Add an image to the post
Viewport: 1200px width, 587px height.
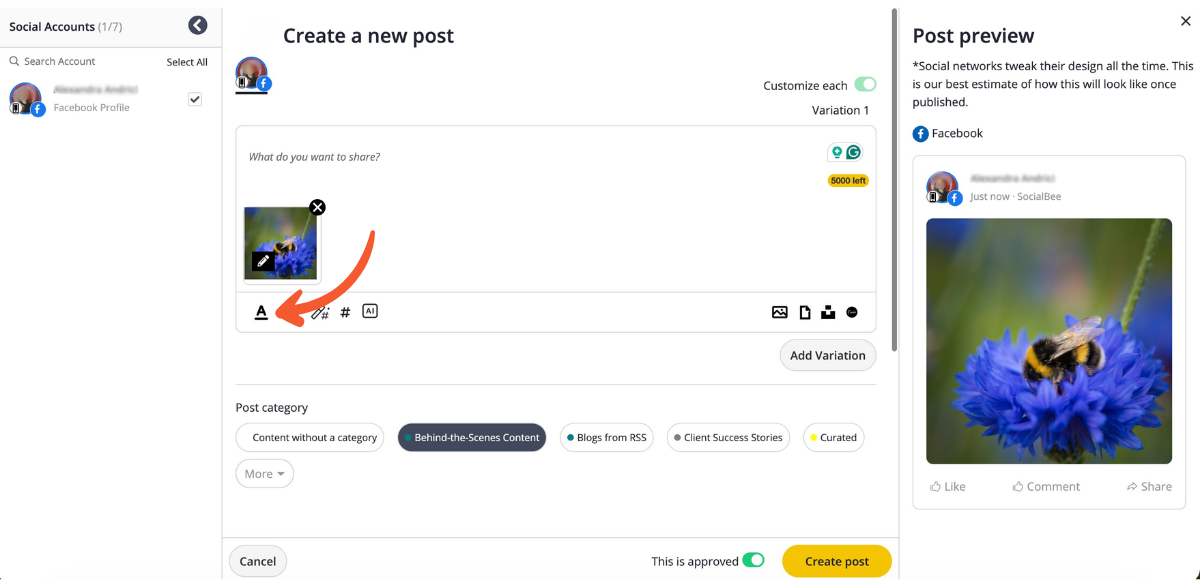tap(780, 312)
